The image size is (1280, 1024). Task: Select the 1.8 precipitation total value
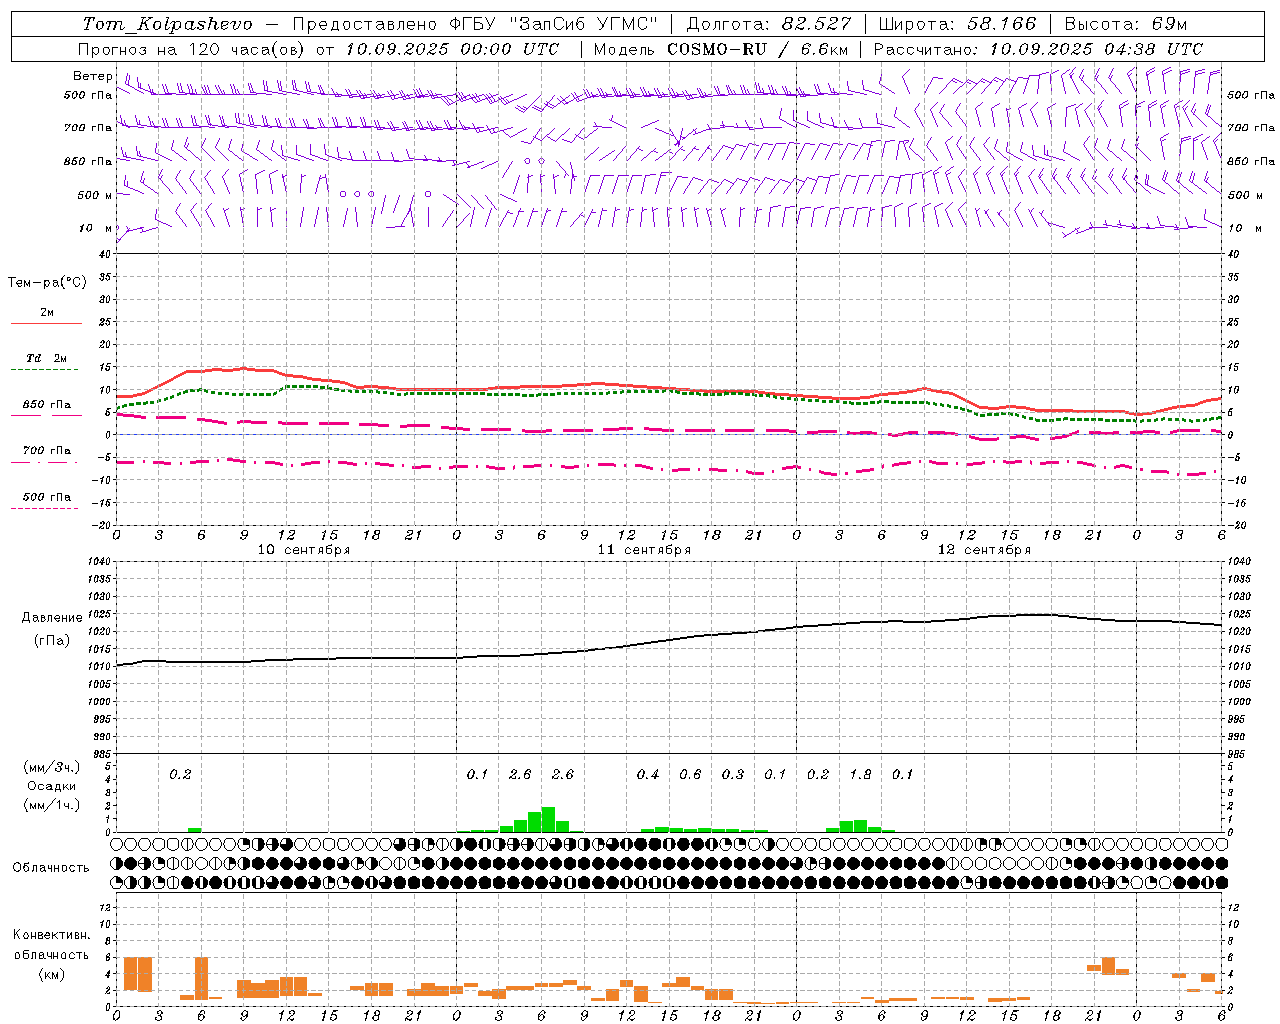pos(860,774)
